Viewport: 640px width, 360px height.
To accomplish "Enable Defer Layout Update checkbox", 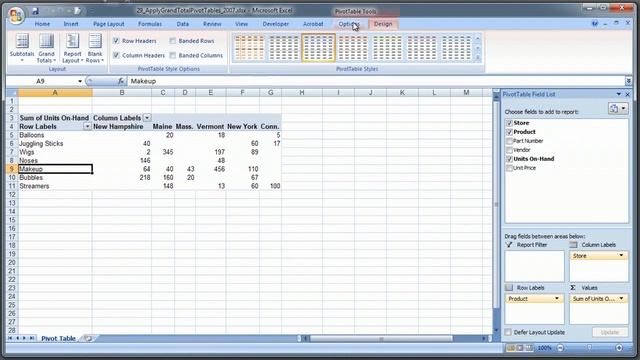I will [508, 332].
